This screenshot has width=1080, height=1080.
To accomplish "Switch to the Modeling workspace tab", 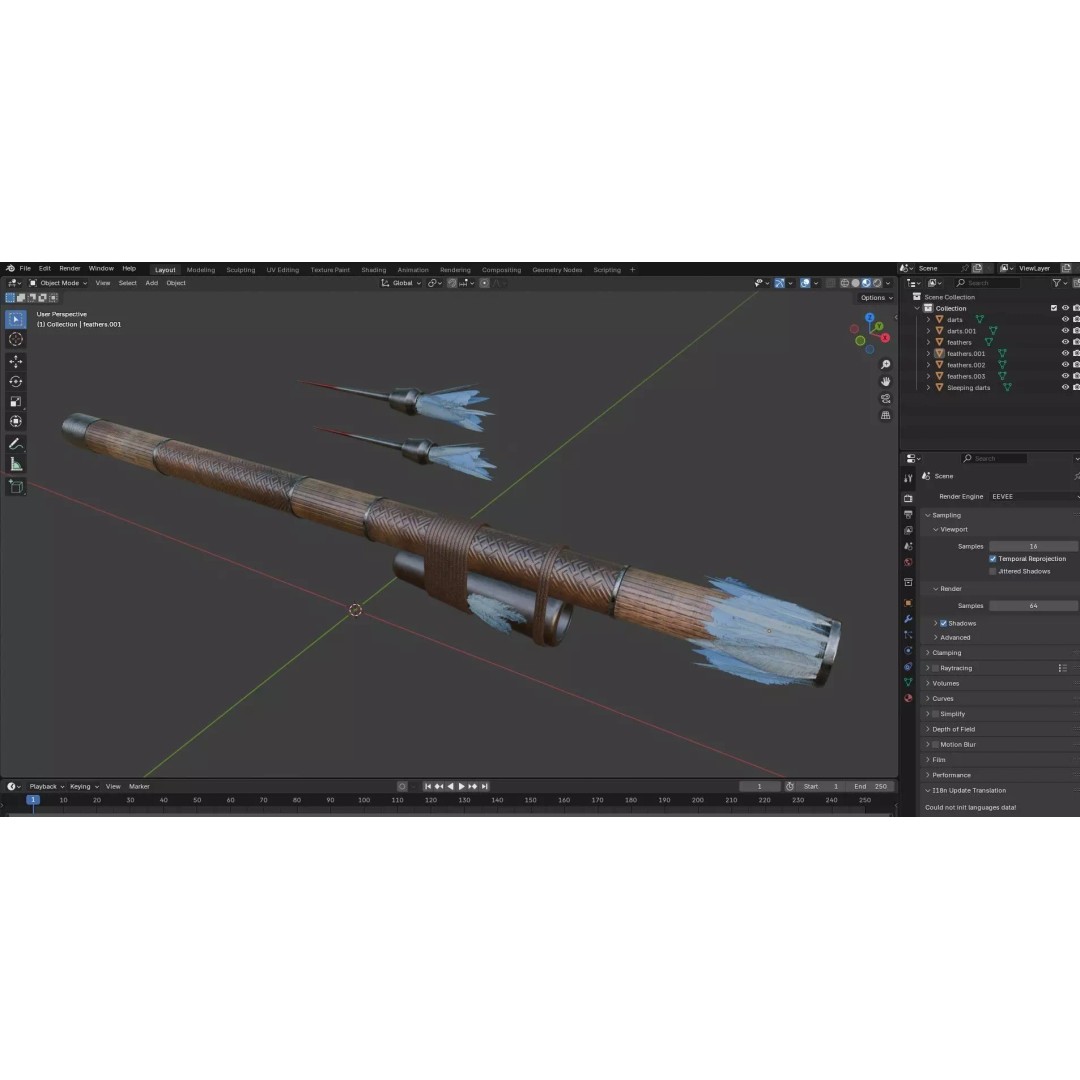I will point(200,270).
